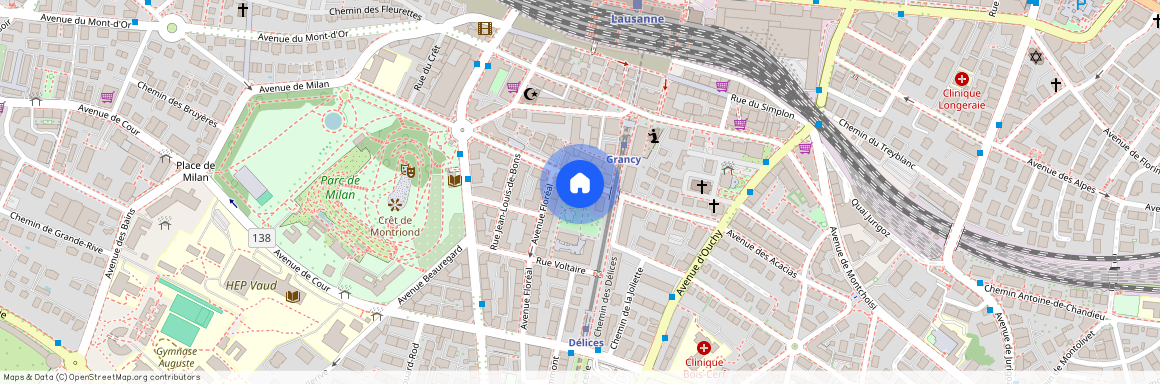Image resolution: width=1160 pixels, height=384 pixels.
Task: Click the parking P icon at top right
Action: click(x=1081, y=5)
